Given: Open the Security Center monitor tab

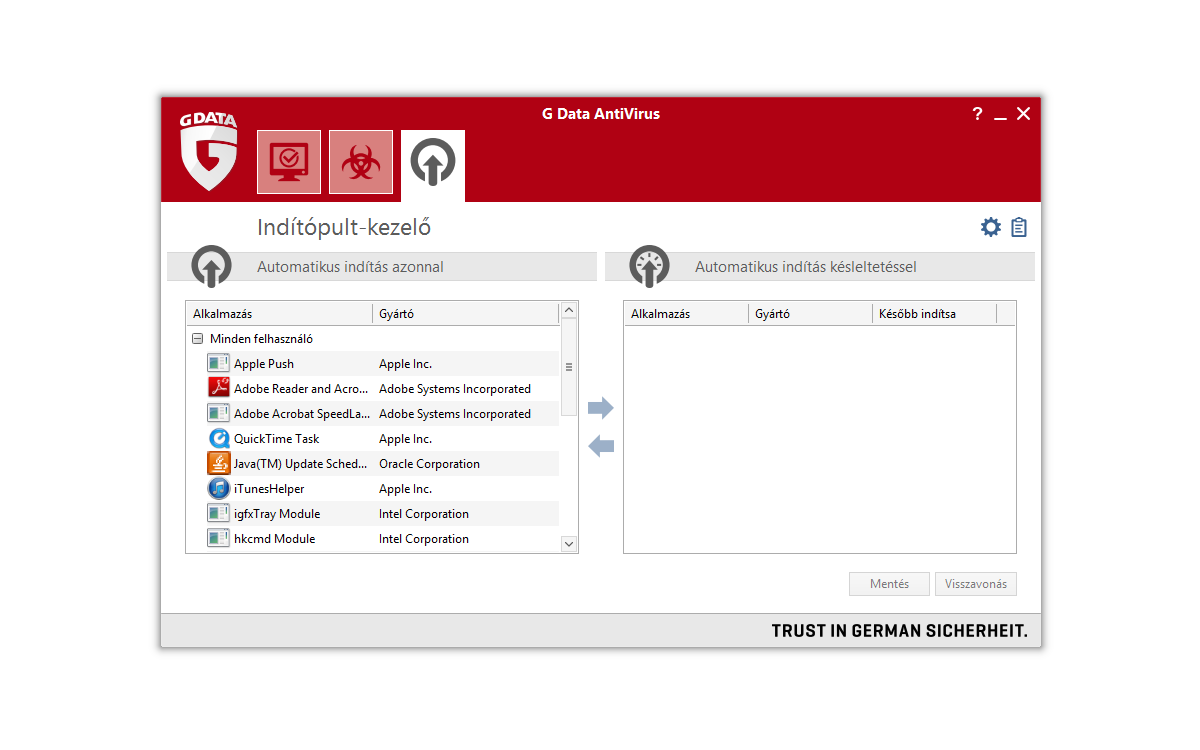Looking at the screenshot, I should click(289, 161).
